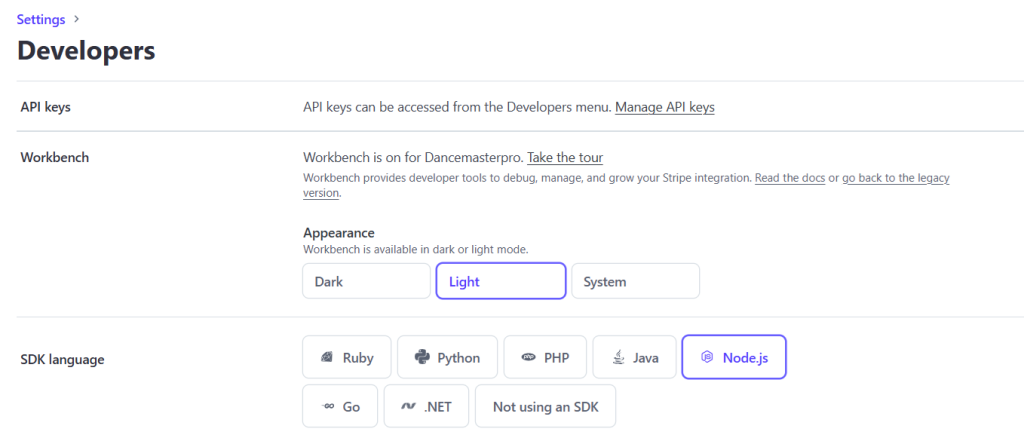Choose Not using an SDK option
Image resolution: width=1024 pixels, height=441 pixels.
point(545,407)
